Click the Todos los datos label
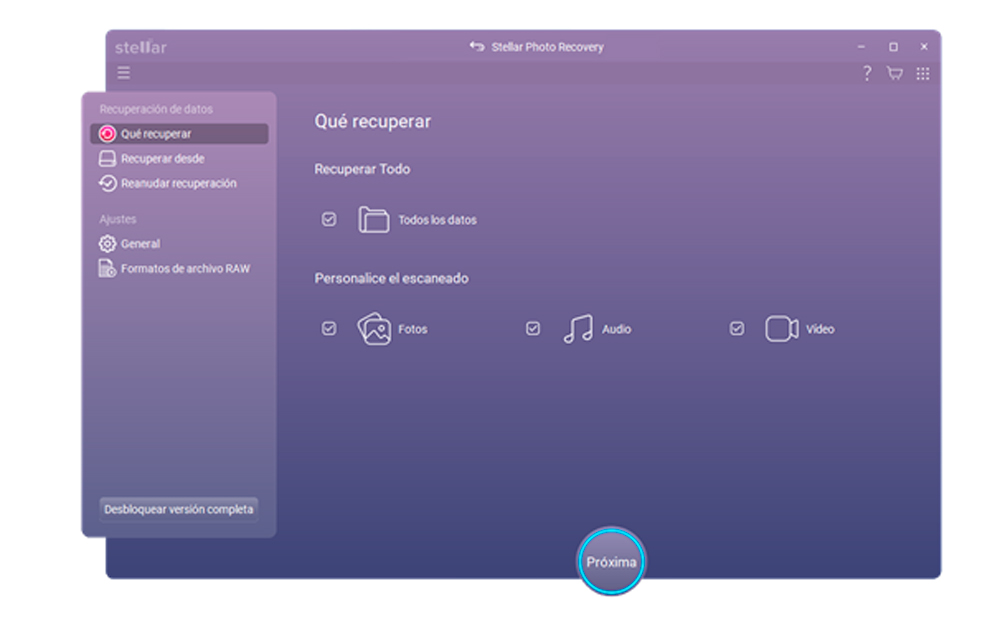 pyautogui.click(x=438, y=220)
